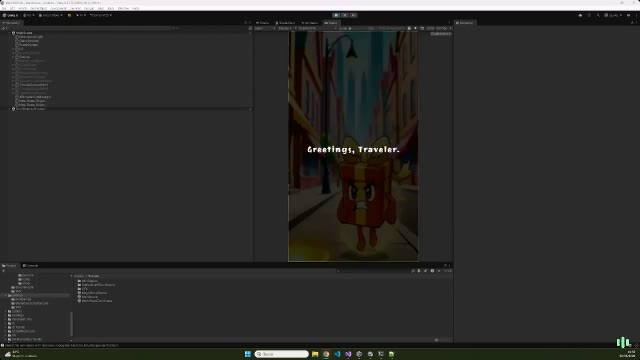Open the Component menu
The height and width of the screenshot is (360, 640).
tap(58, 8)
